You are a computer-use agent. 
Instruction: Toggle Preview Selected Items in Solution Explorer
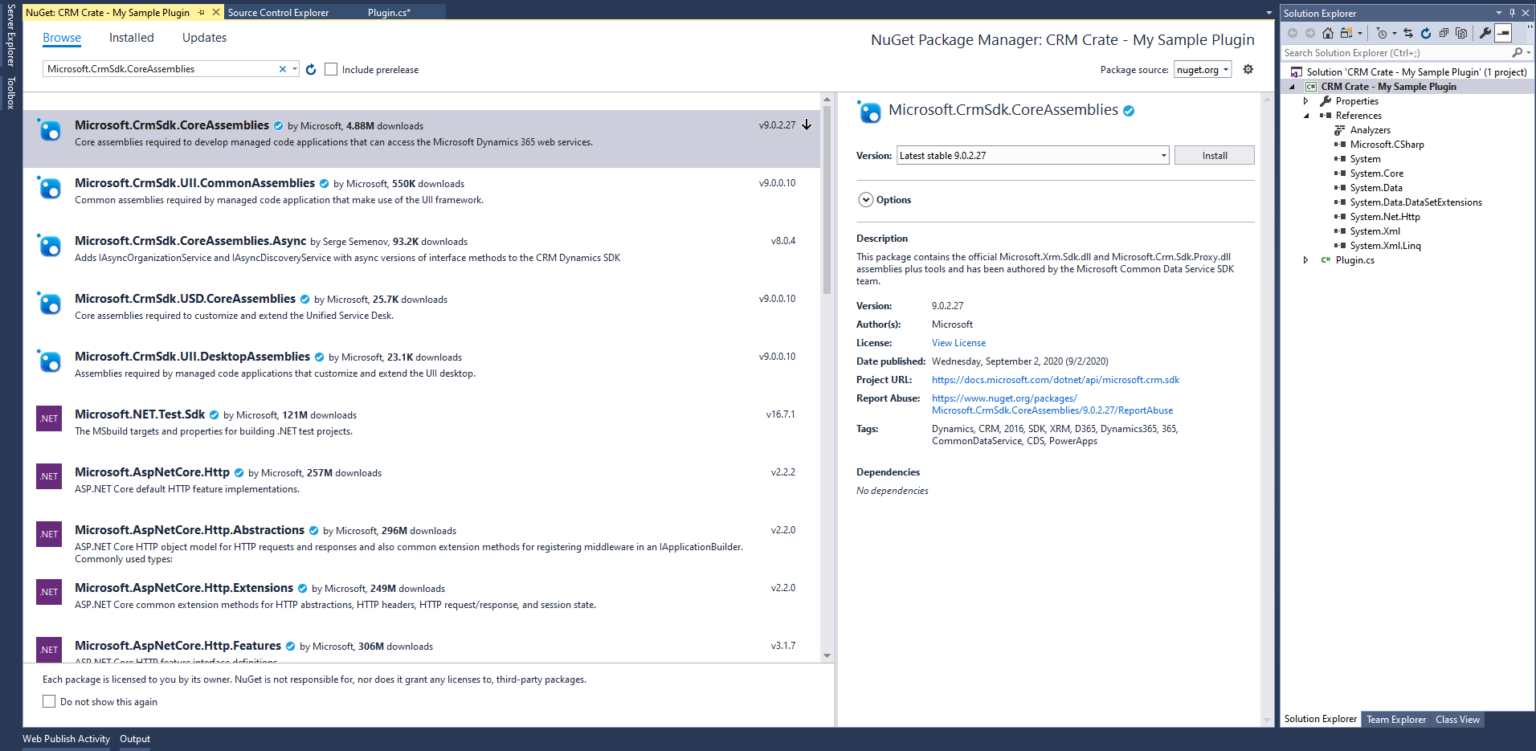point(1503,33)
